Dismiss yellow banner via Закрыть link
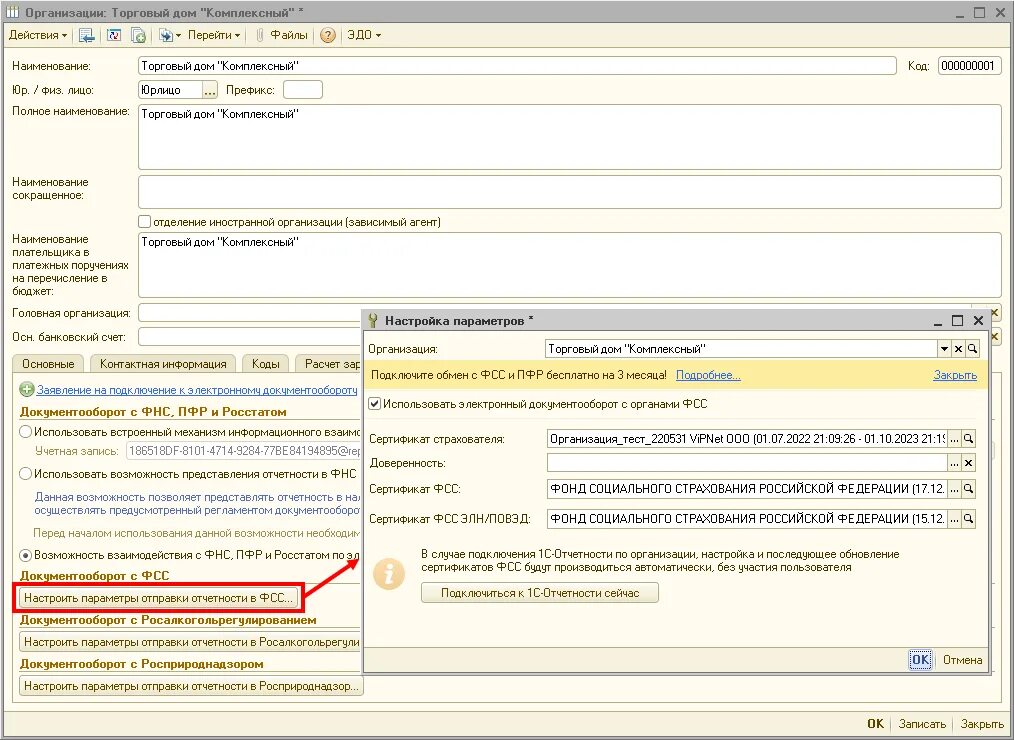The image size is (1014, 740). 955,375
